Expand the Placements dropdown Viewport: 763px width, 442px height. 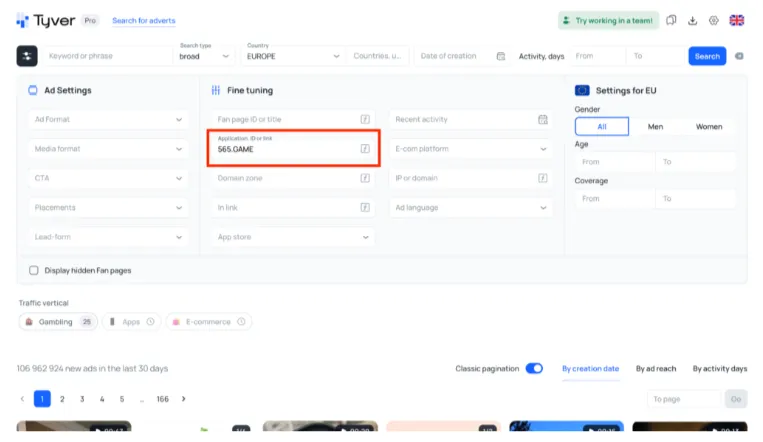pyautogui.click(x=108, y=207)
